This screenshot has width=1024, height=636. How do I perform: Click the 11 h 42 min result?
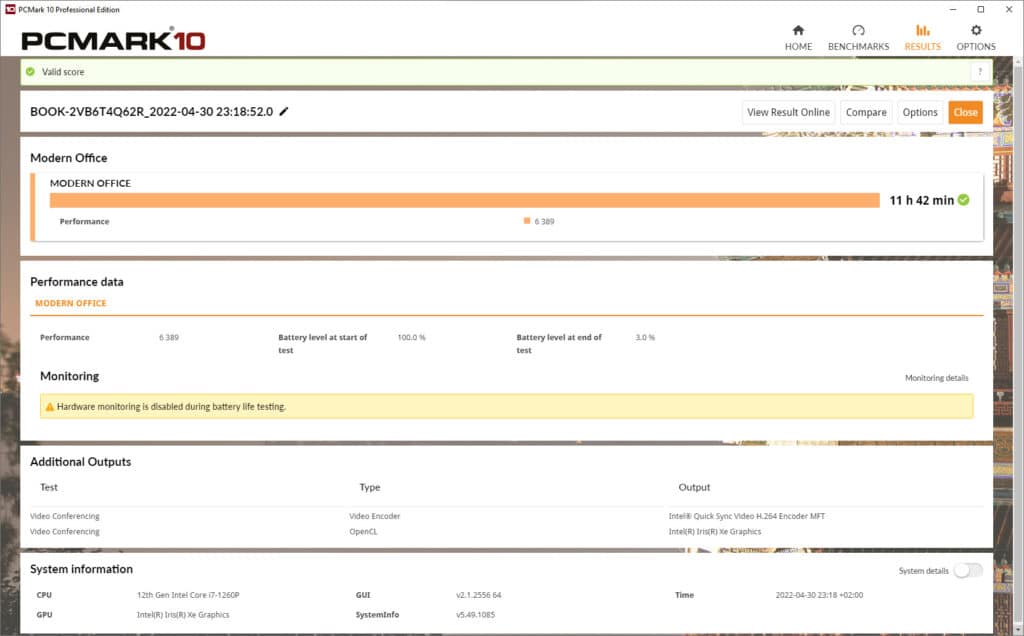tap(921, 200)
